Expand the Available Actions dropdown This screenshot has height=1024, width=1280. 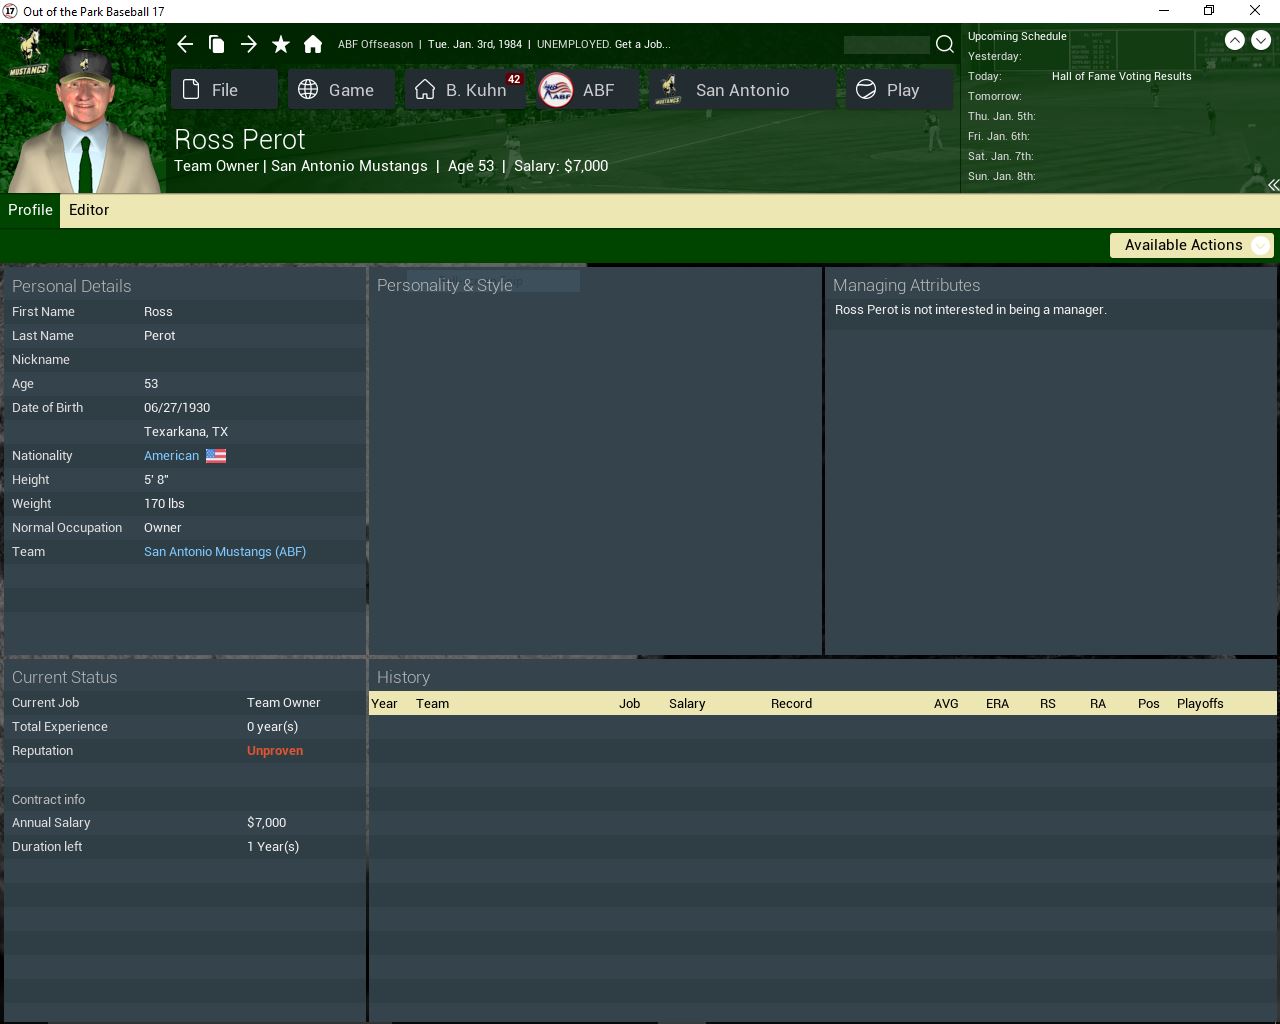pos(1191,245)
